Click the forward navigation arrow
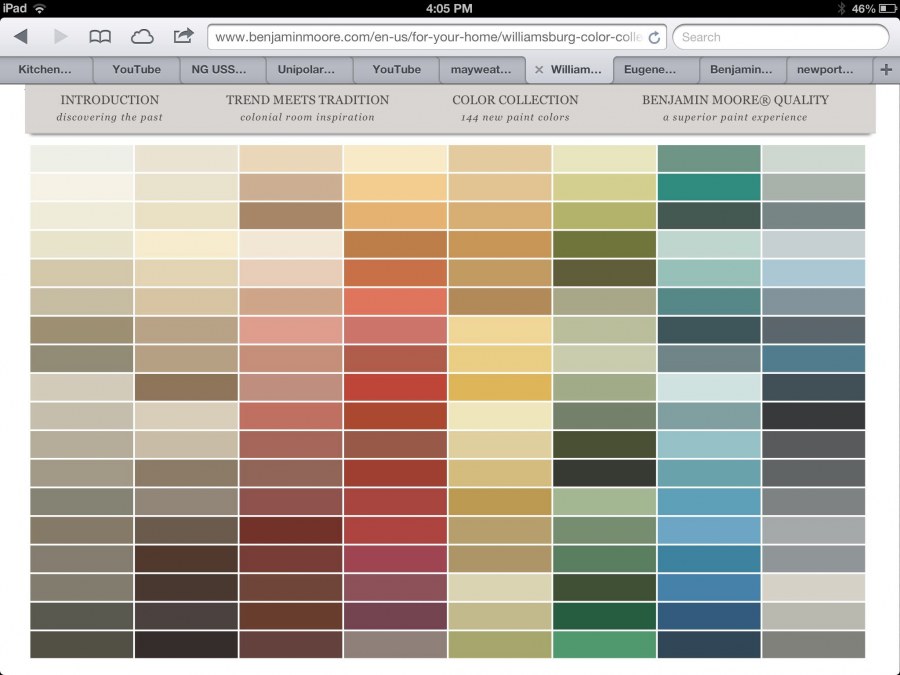Viewport: 900px width, 675px height. click(60, 36)
